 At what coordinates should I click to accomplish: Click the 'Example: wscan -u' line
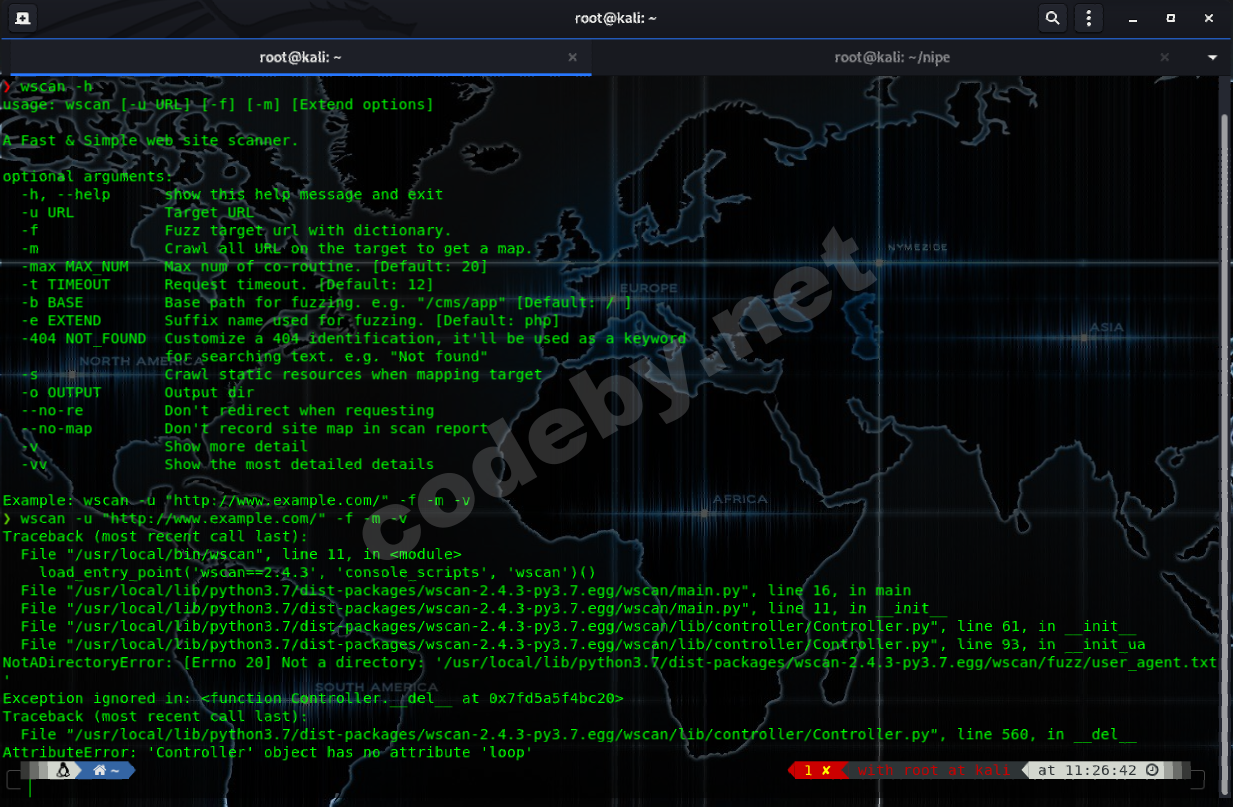tap(236, 500)
